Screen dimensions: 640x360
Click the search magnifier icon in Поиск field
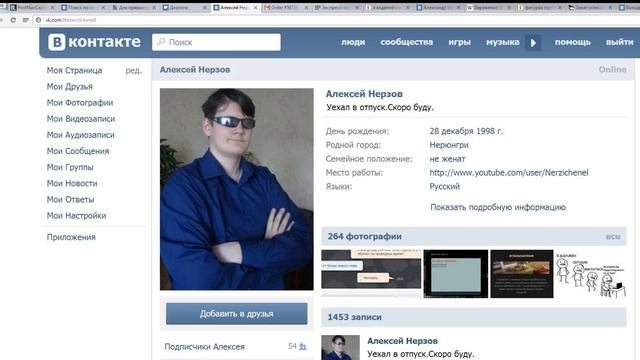click(161, 42)
